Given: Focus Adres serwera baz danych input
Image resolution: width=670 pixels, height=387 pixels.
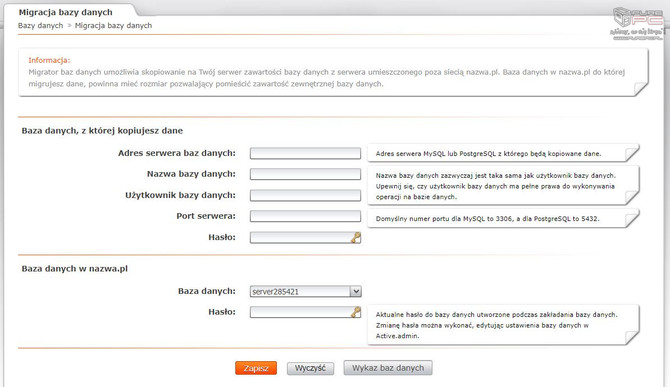Looking at the screenshot, I should point(305,153).
